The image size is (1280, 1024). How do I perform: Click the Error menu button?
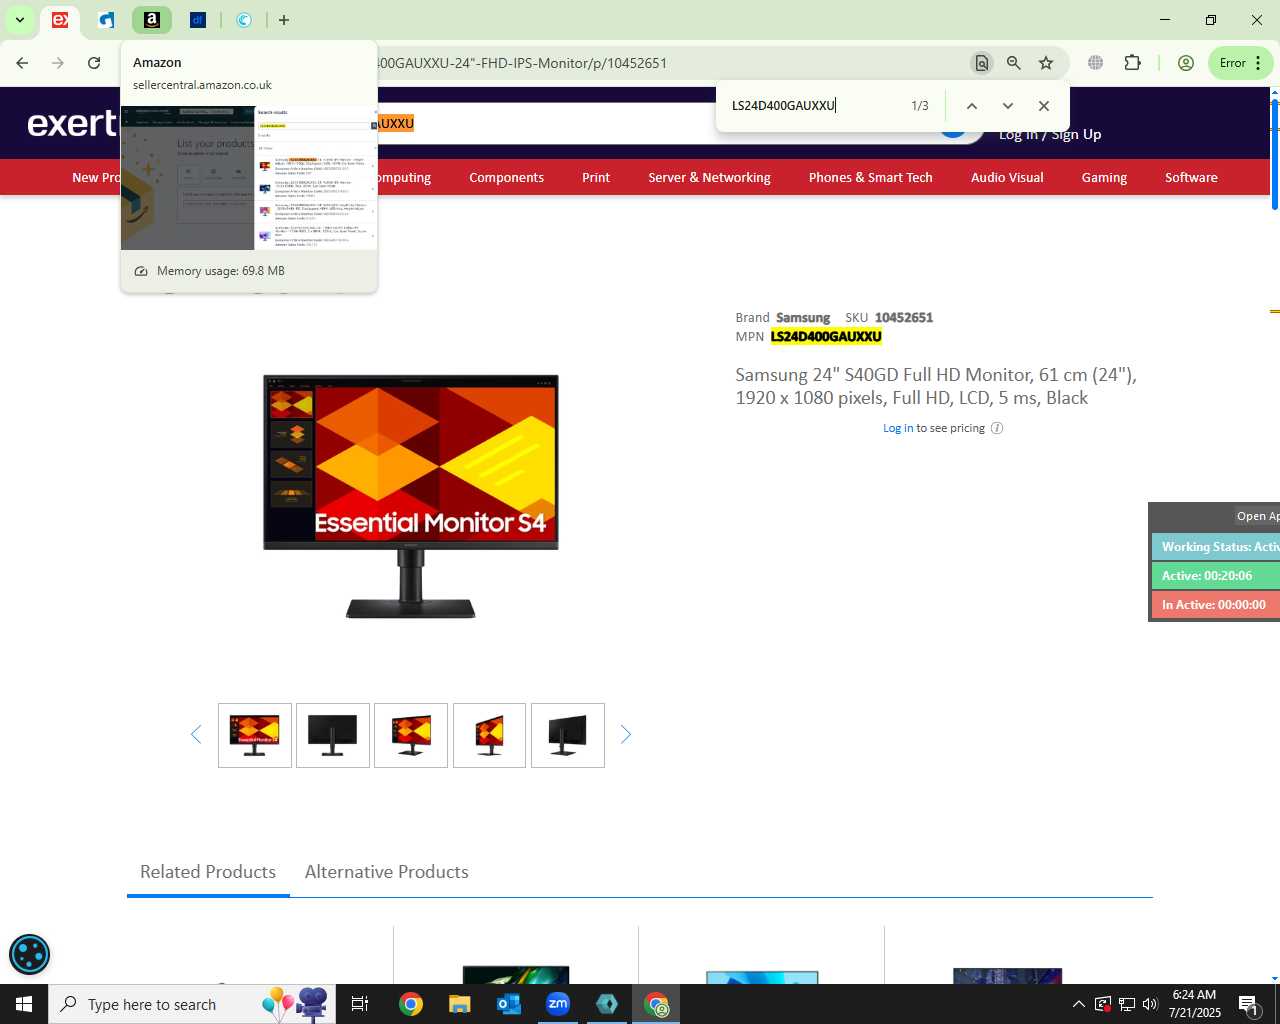1241,63
